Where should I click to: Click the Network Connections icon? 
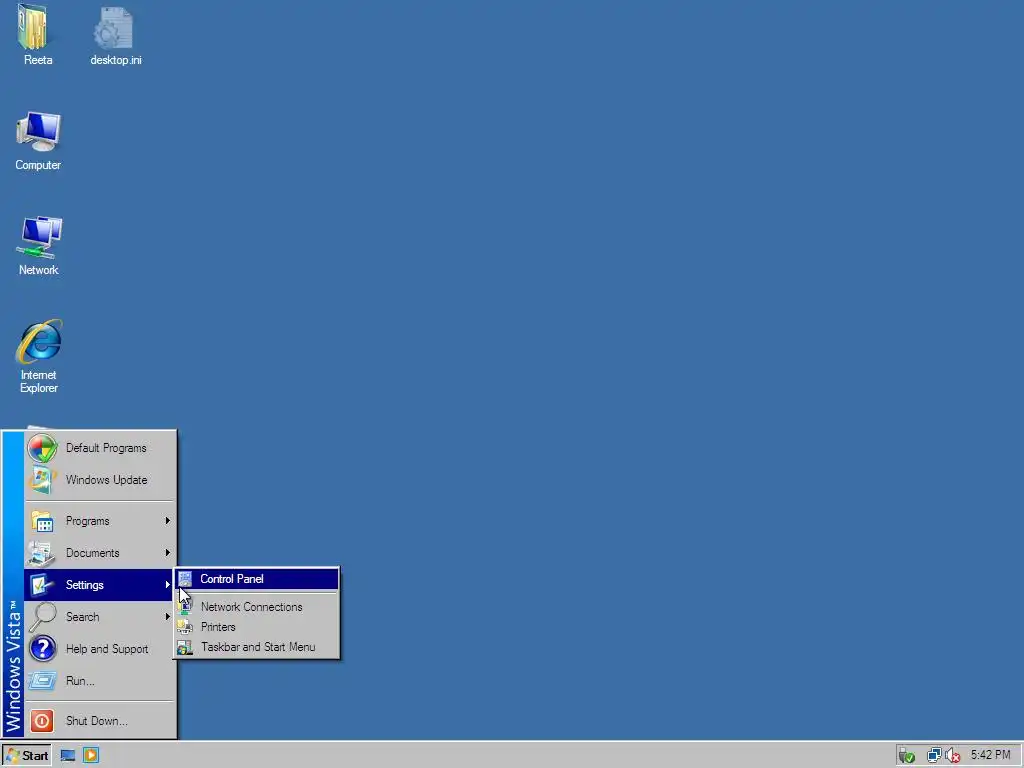pos(185,607)
